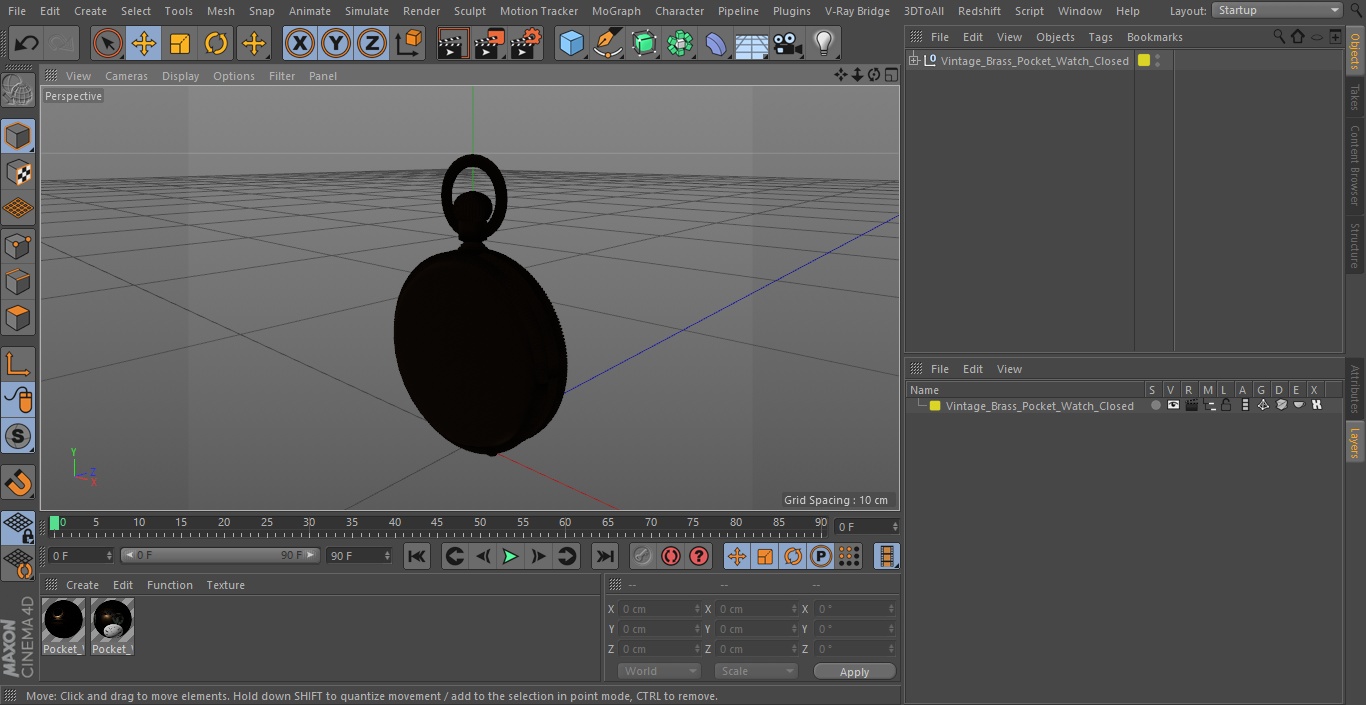Screen dimensions: 1366x705
Task: Add a Cube primitive object
Action: coord(571,43)
